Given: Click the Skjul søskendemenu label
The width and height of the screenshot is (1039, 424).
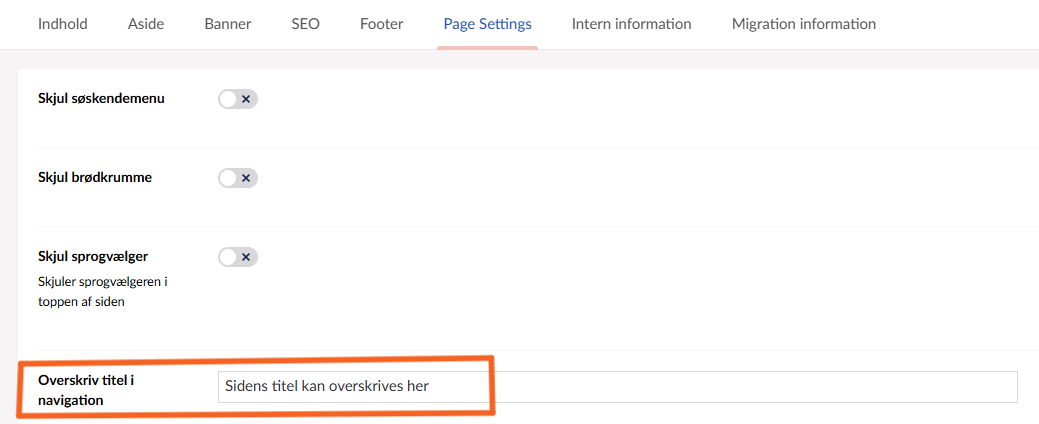Looking at the screenshot, I should [101, 99].
